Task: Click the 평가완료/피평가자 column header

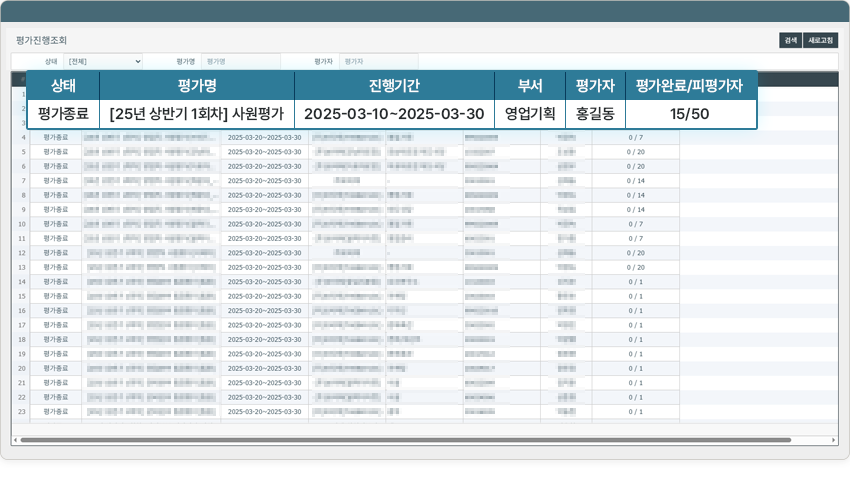Action: click(690, 85)
